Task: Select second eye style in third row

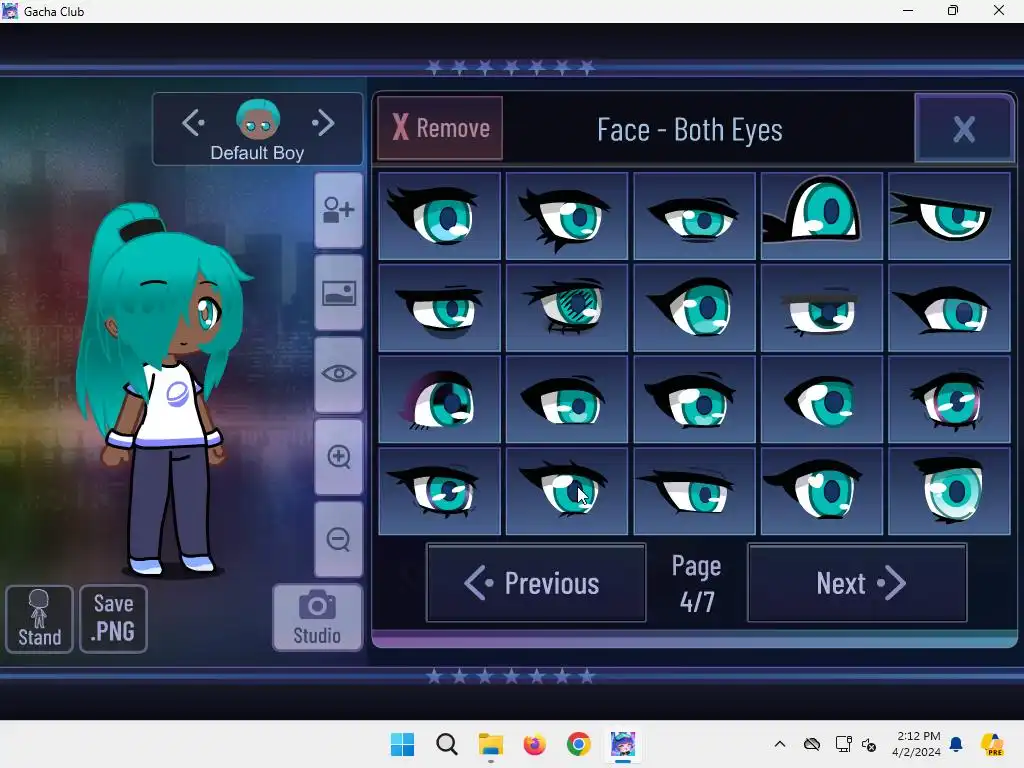Action: point(567,399)
